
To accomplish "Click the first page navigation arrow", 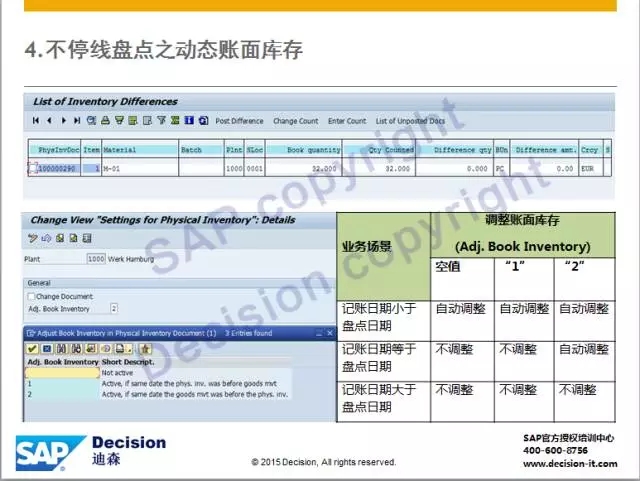I will 36,121.
